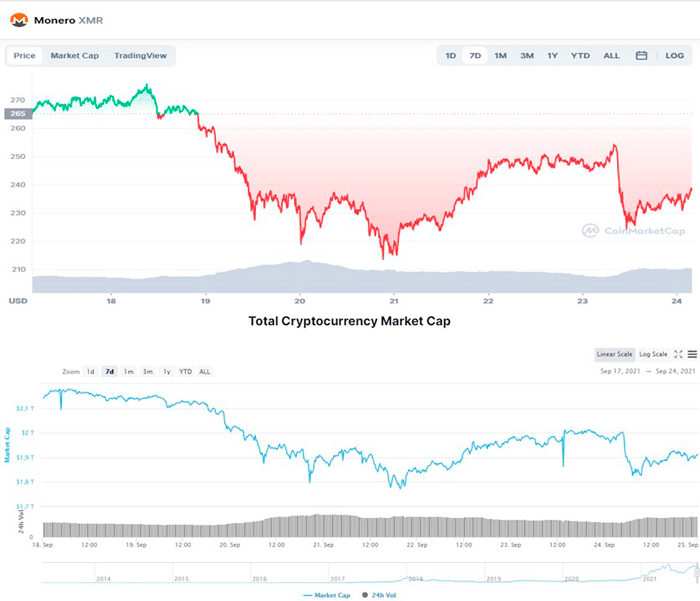
Task: Set market cap zoom to 1y
Action: pyautogui.click(x=166, y=371)
